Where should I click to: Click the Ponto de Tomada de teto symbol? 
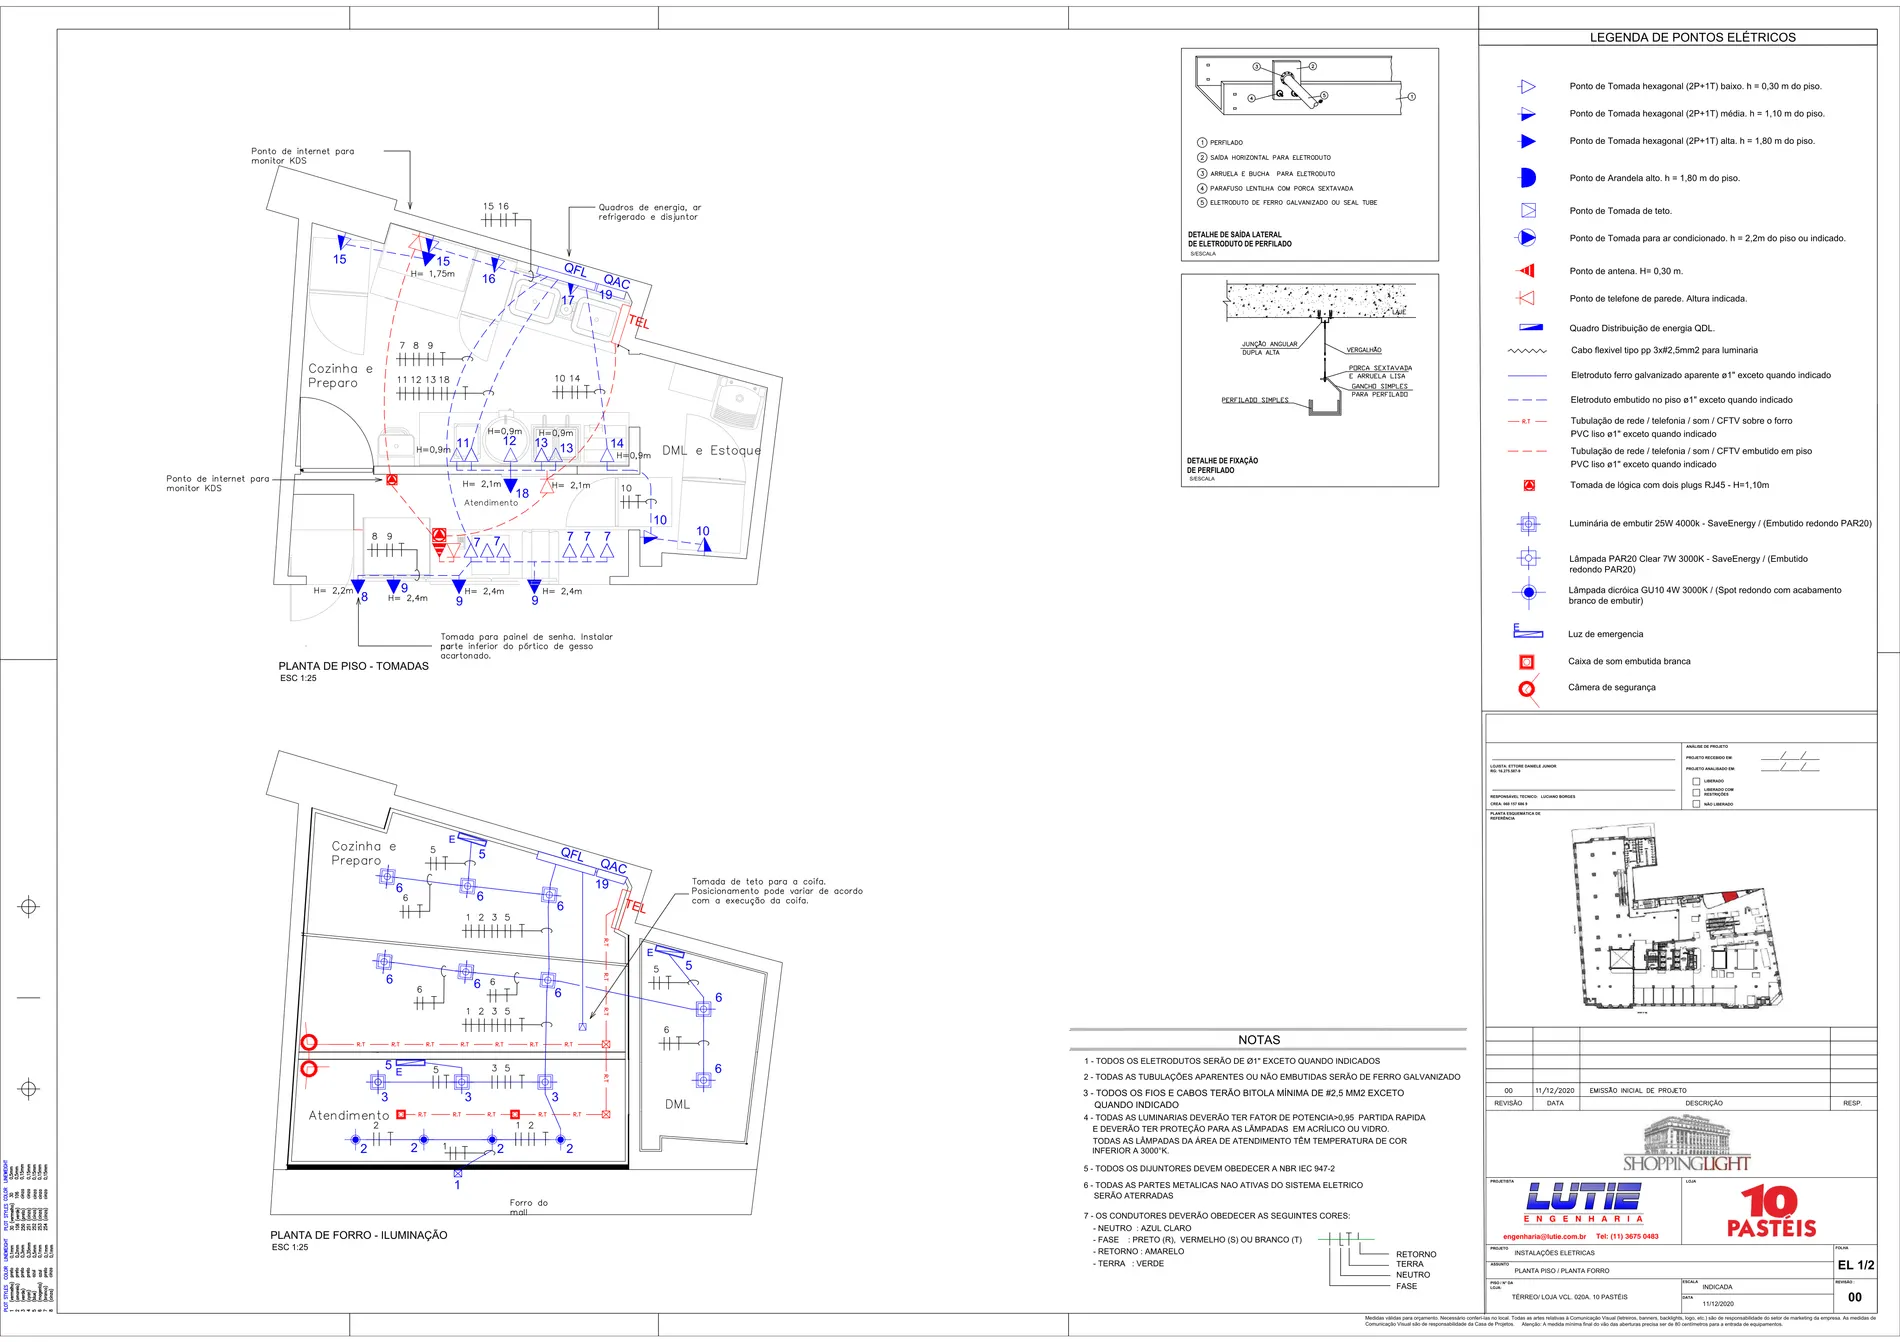coord(1528,211)
